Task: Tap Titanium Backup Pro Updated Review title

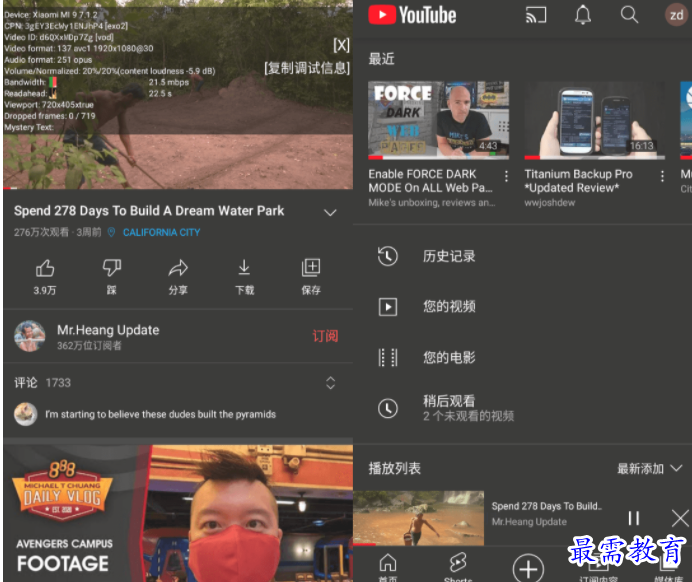Action: click(578, 181)
